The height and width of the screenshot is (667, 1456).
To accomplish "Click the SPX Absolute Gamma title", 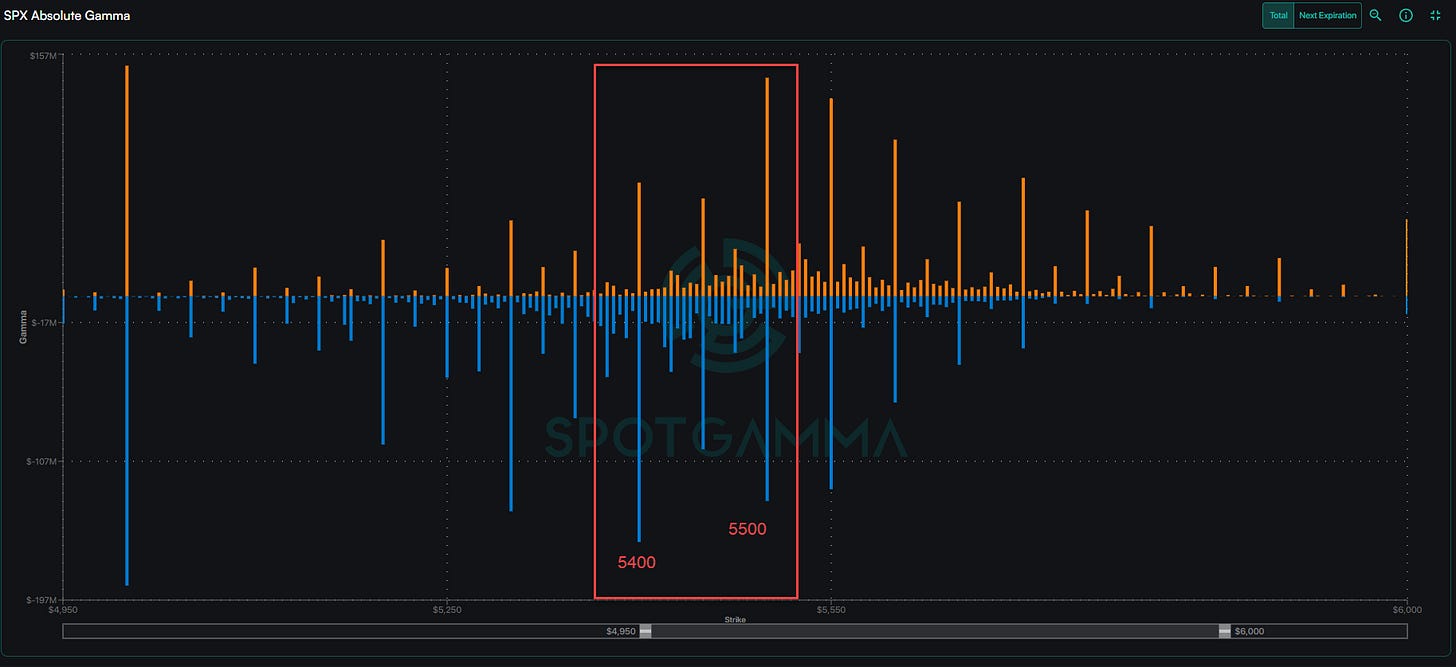I will pos(67,16).
